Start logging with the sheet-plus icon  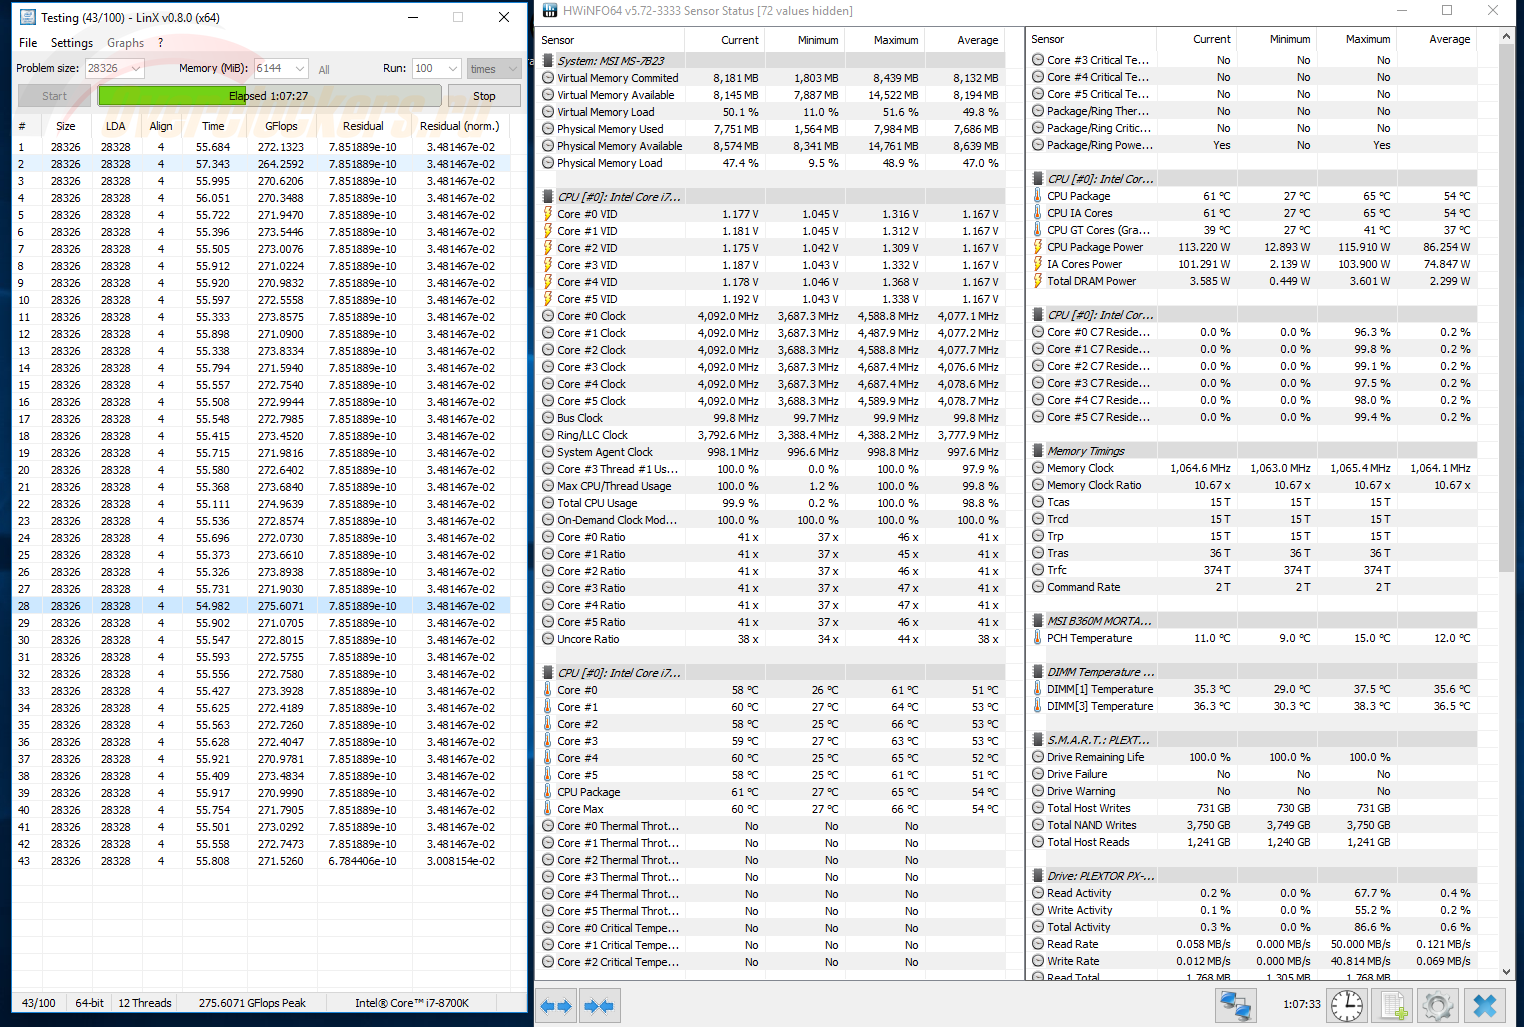pyautogui.click(x=1392, y=1005)
